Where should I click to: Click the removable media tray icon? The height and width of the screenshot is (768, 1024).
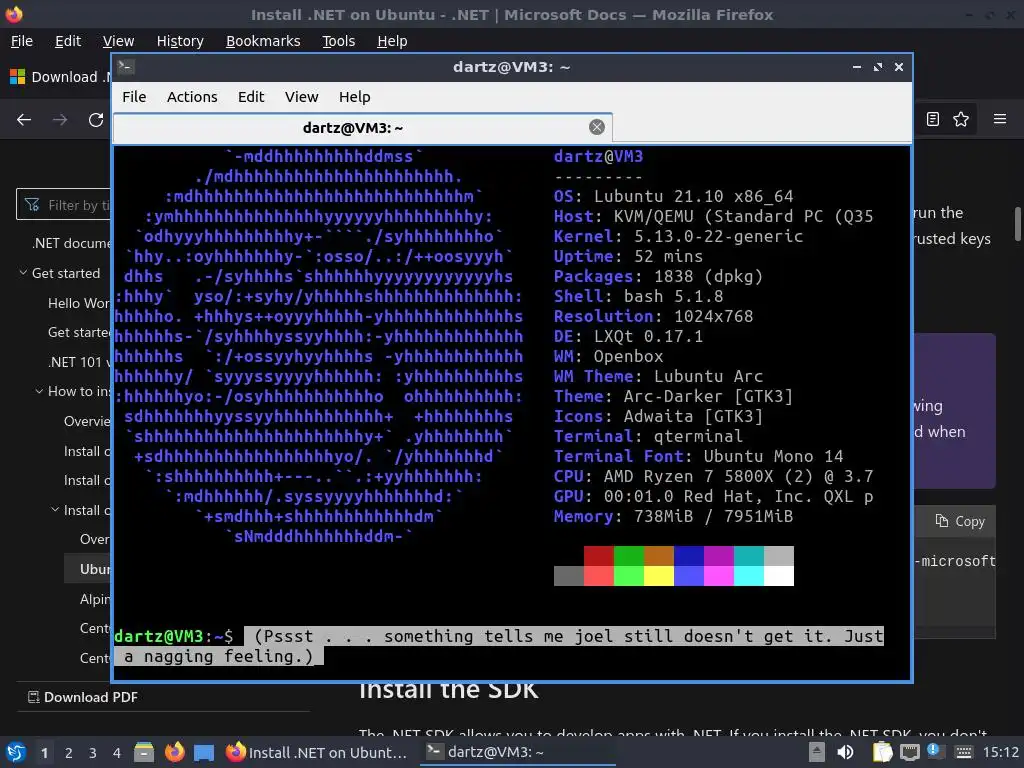point(817,752)
